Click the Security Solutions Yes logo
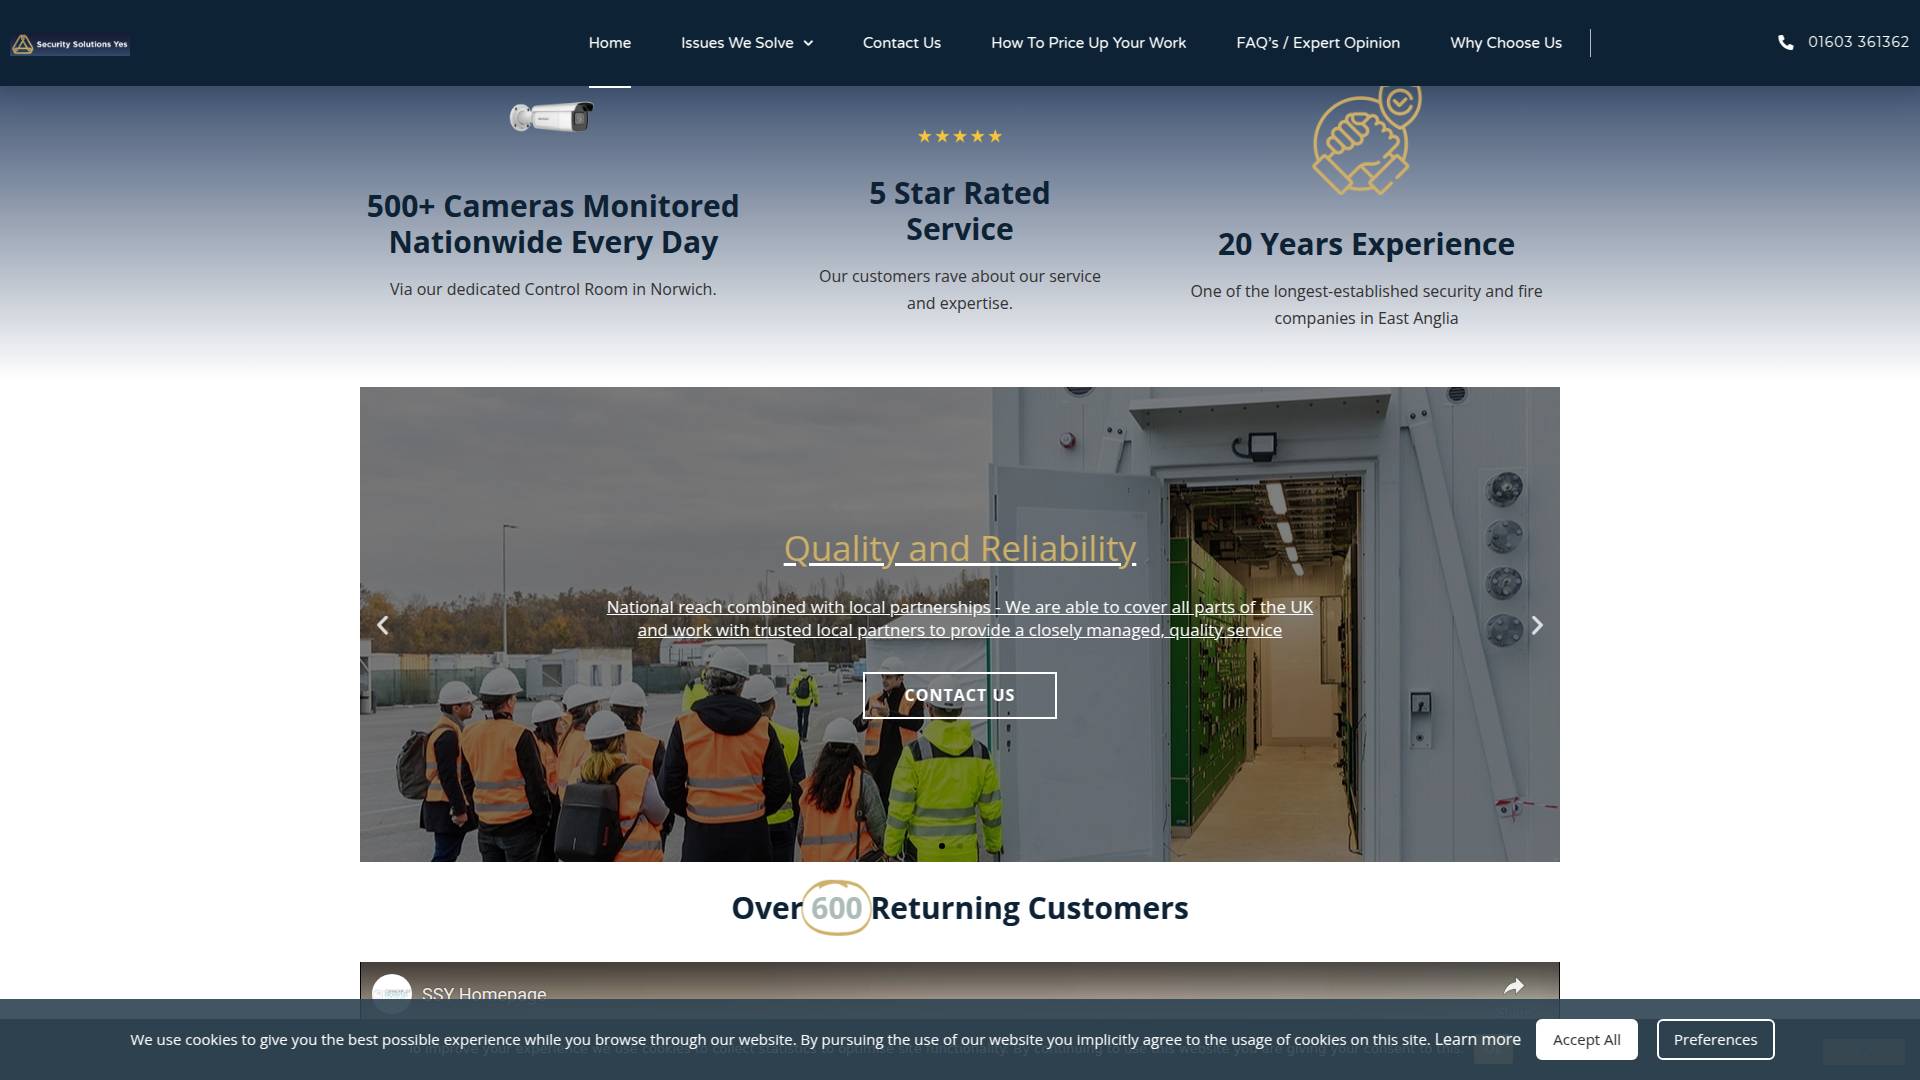 click(x=70, y=43)
